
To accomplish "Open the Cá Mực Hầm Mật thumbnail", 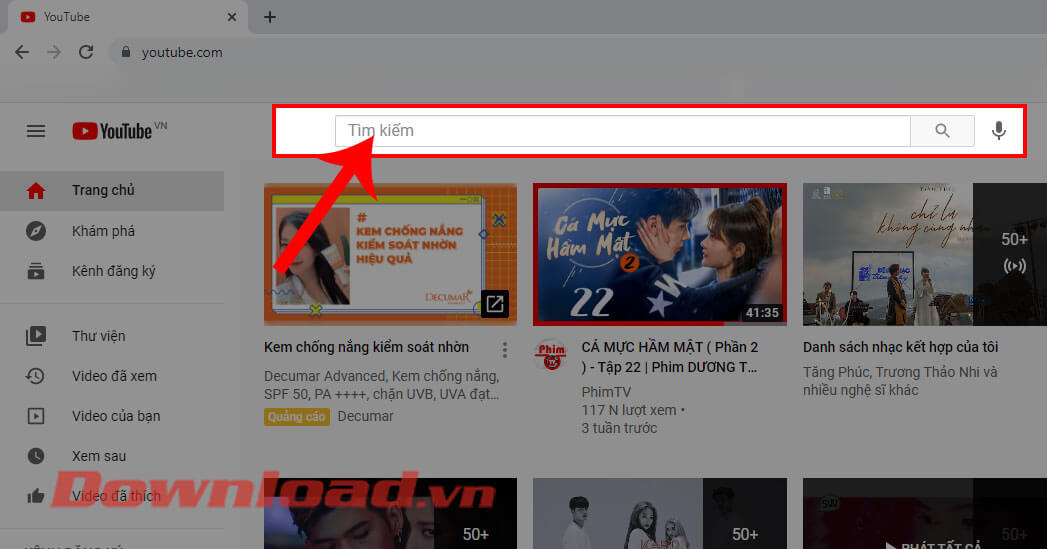I will (660, 254).
